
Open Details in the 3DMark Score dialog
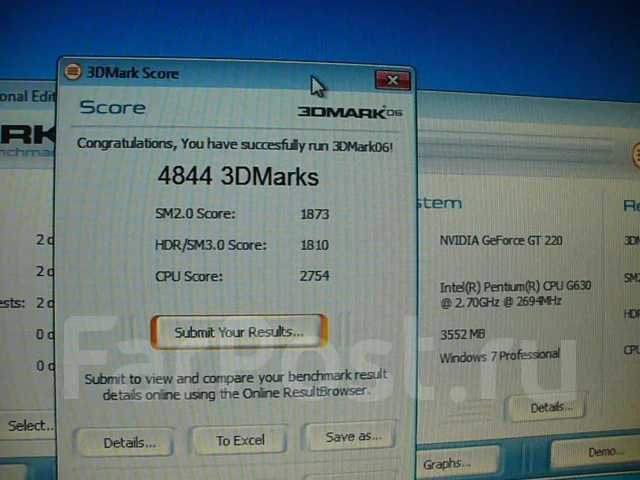coord(124,442)
